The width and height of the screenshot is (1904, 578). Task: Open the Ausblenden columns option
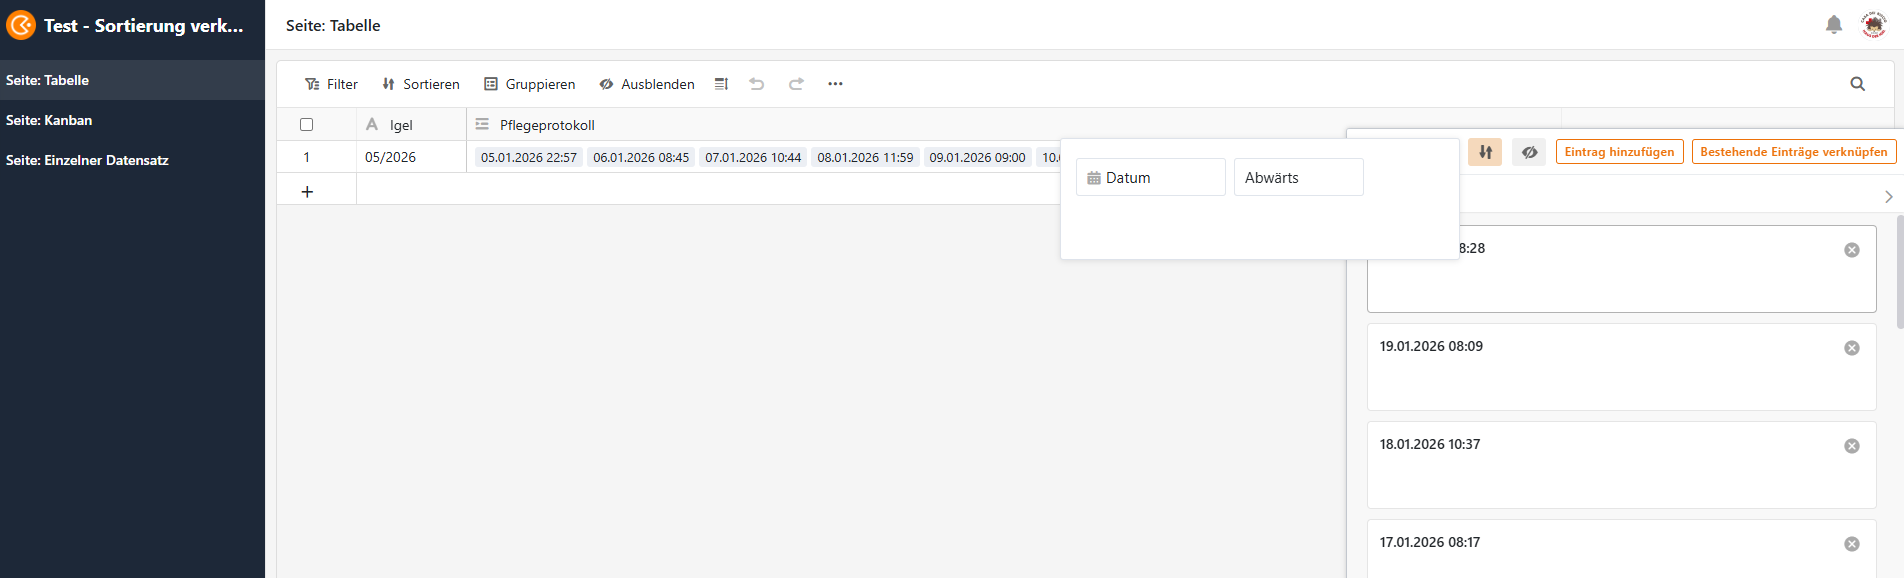pos(647,84)
